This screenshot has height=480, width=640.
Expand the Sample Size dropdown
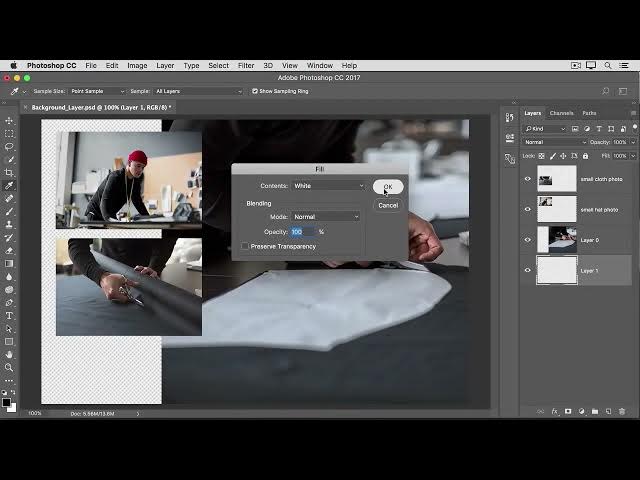[96, 91]
